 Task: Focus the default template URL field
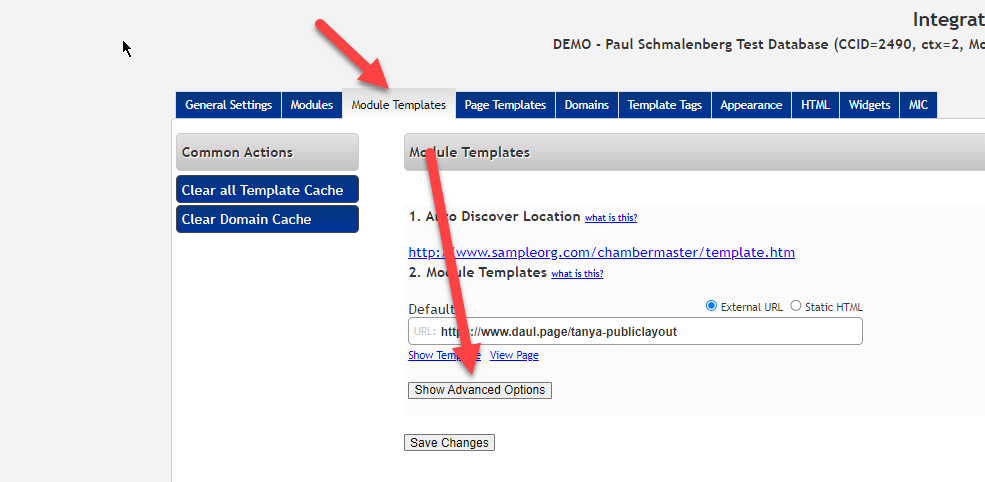tap(640, 332)
